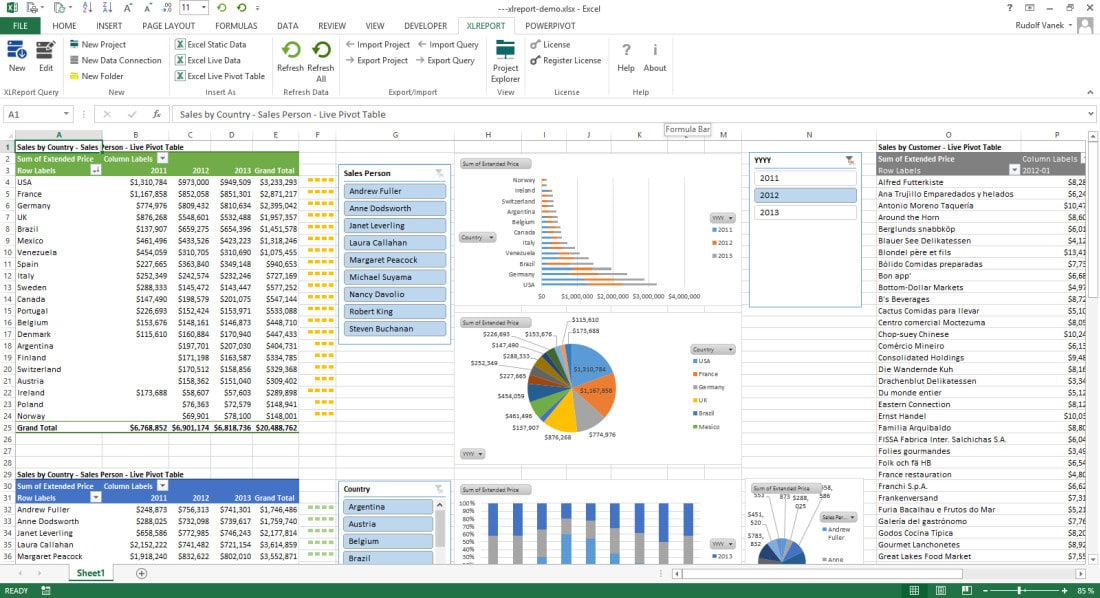The width and height of the screenshot is (1100, 598).
Task: Open Column Labels filter in blue pivot table
Action: [162, 486]
